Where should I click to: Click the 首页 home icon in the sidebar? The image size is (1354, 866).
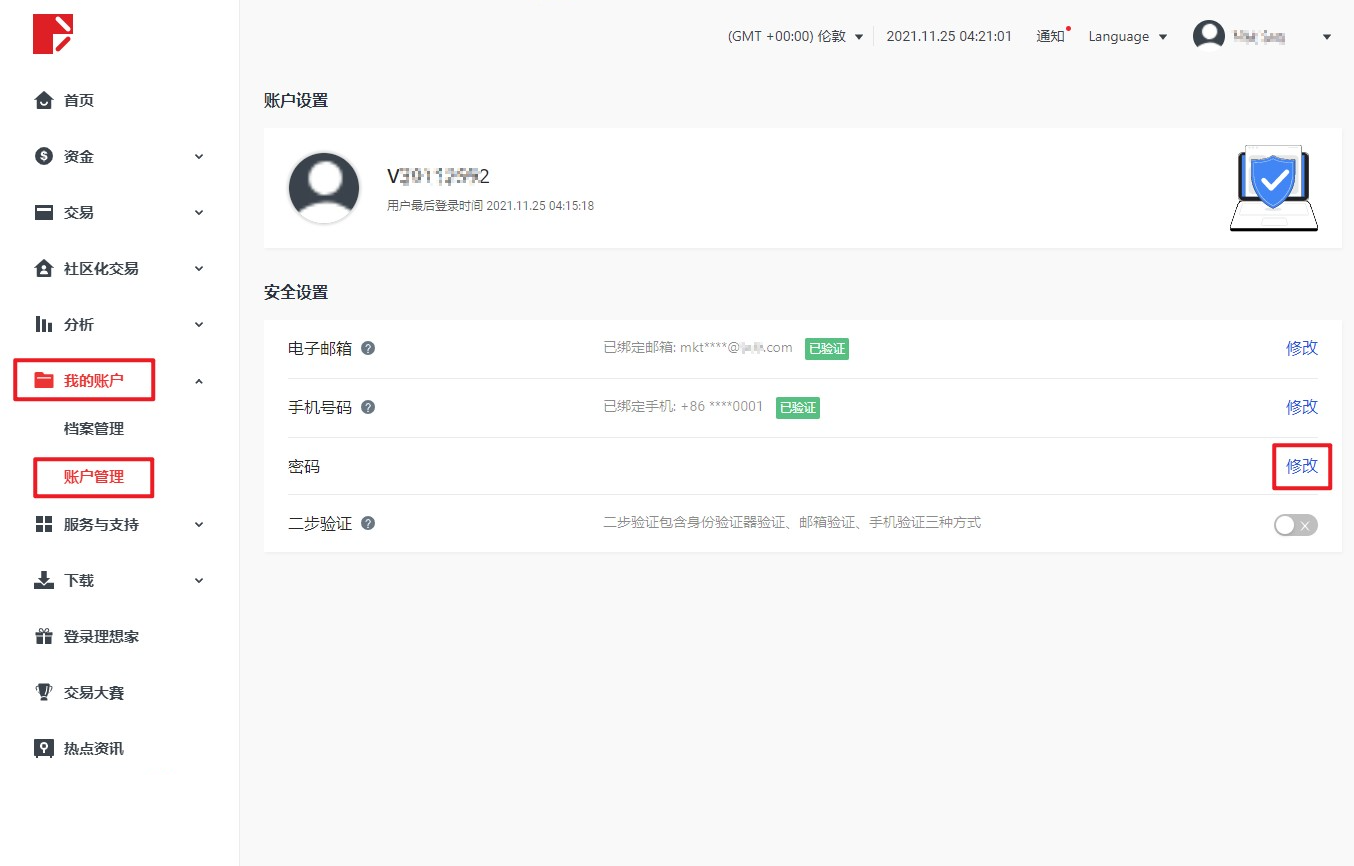click(44, 101)
